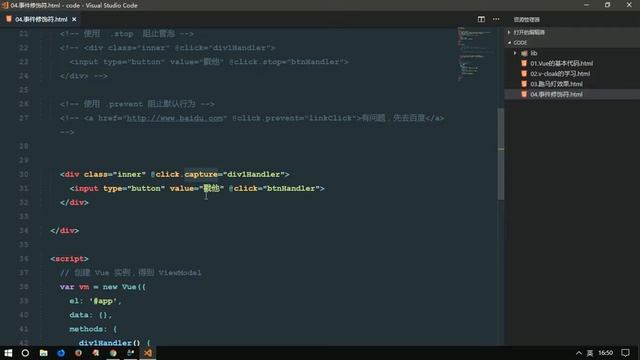Click "div1Handler" value on line 30
Image resolution: width=640 pixels, height=360 pixels.
pyautogui.click(x=253, y=174)
